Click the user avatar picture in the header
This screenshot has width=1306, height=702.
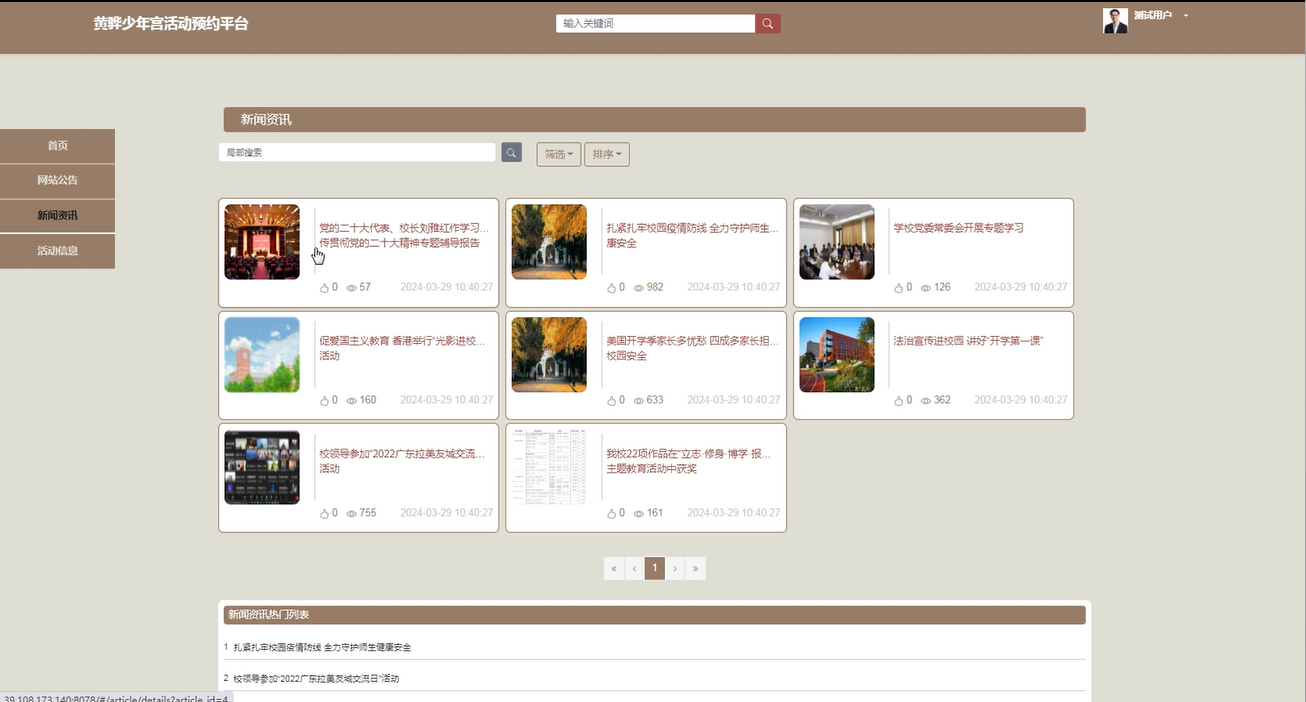click(1115, 21)
